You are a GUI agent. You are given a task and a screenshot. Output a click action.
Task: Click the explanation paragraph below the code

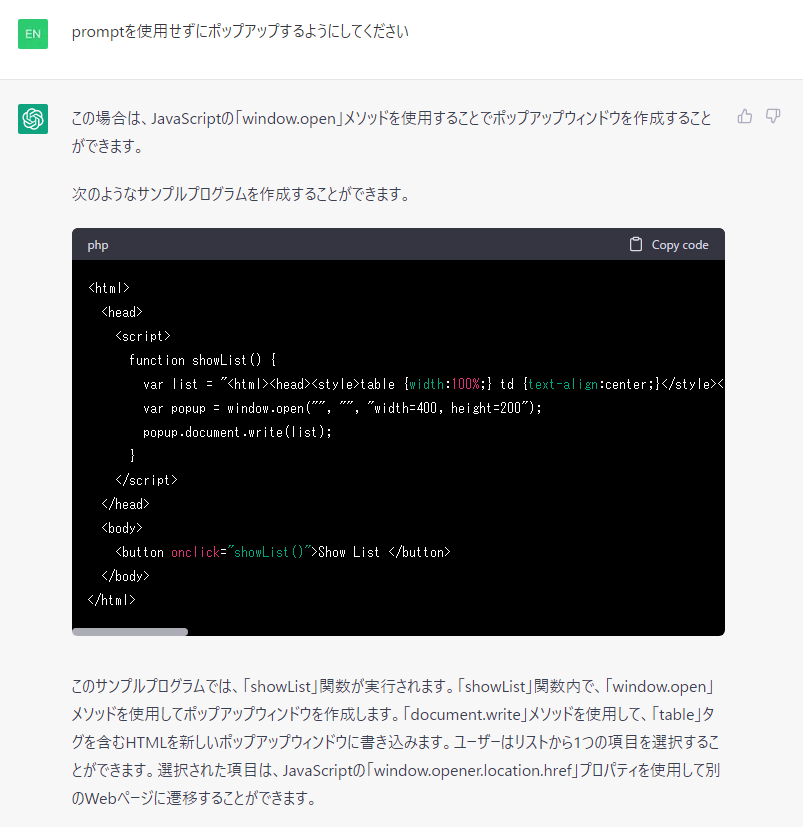(392, 742)
